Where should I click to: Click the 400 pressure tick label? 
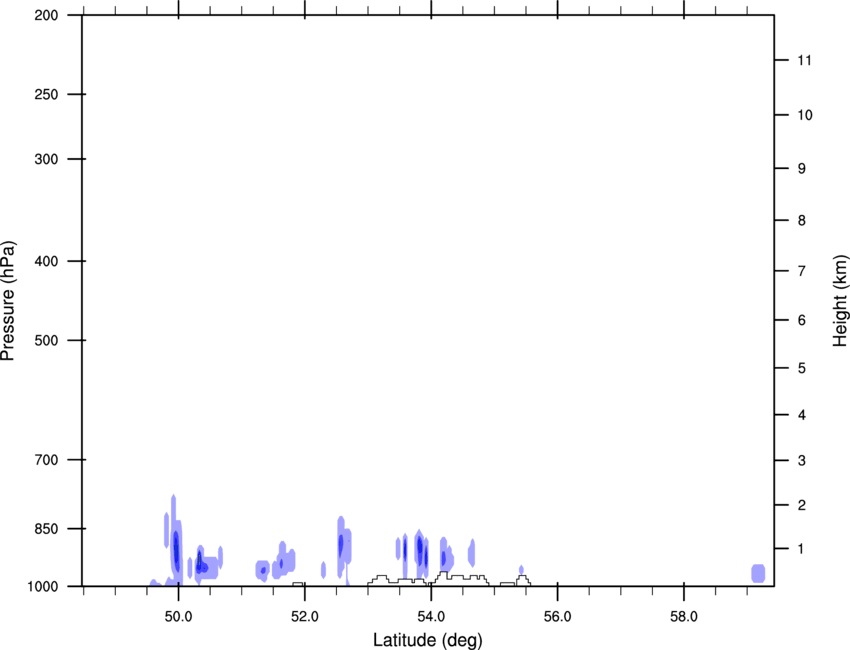click(x=46, y=261)
